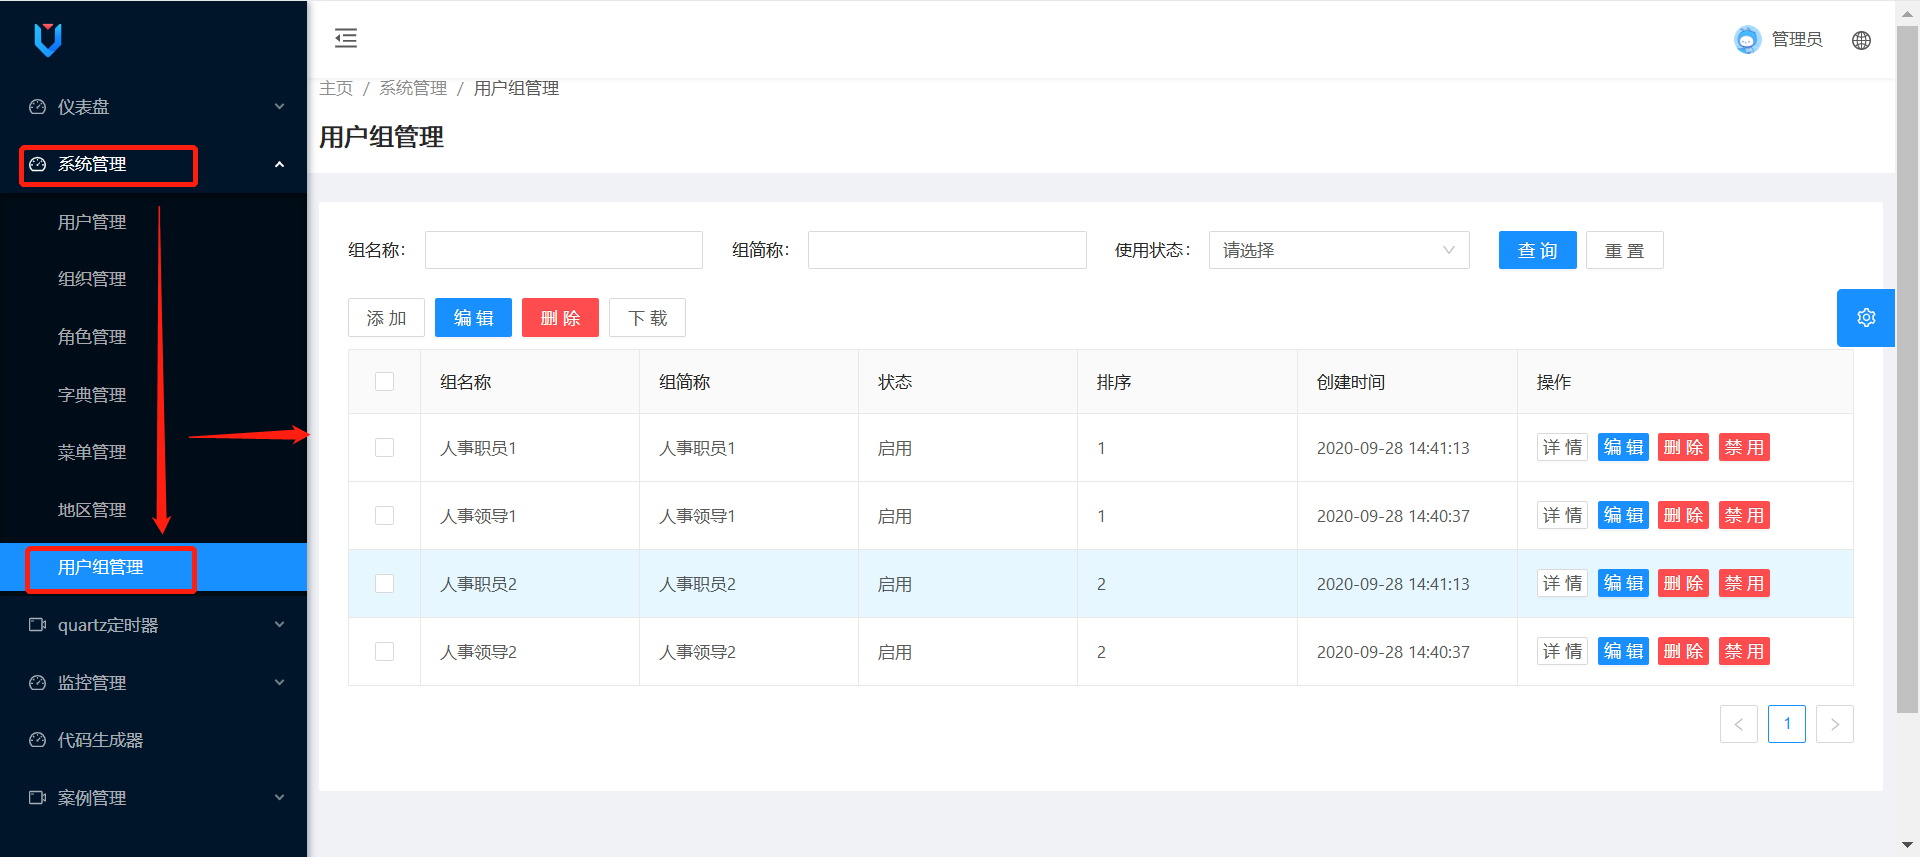The image size is (1920, 857).
Task: Open 角色管理 in the sidebar
Action: pos(92,337)
